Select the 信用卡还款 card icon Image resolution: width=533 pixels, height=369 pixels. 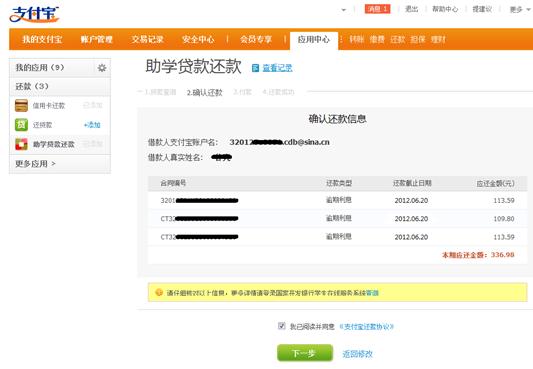pos(21,105)
